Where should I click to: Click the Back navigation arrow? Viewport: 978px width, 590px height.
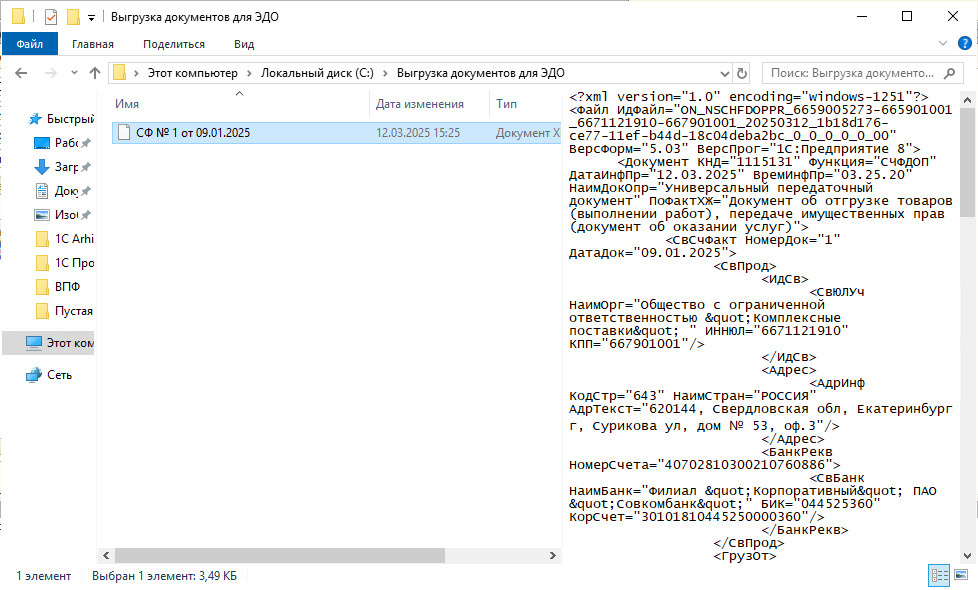tap(21, 73)
